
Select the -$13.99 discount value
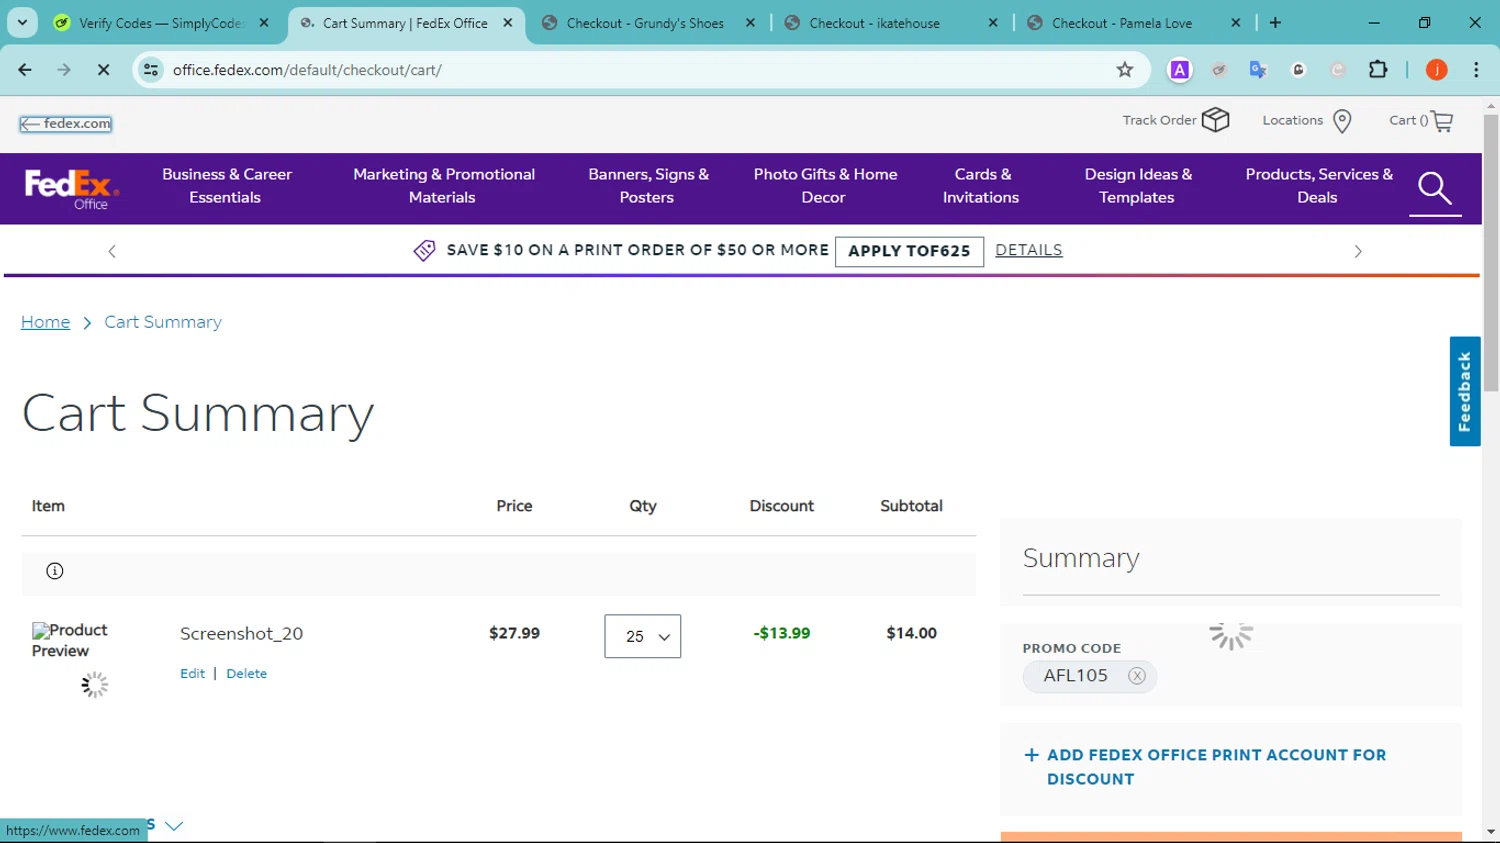click(x=782, y=633)
